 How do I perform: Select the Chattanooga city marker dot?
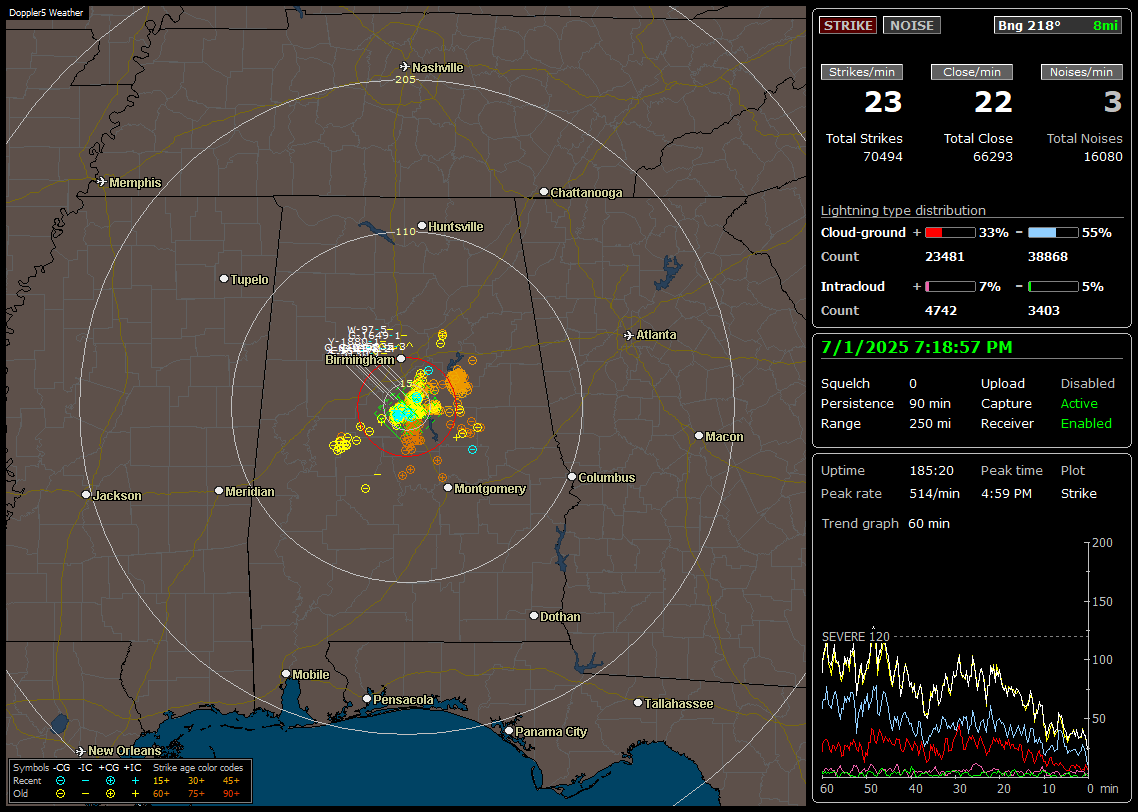click(x=544, y=192)
